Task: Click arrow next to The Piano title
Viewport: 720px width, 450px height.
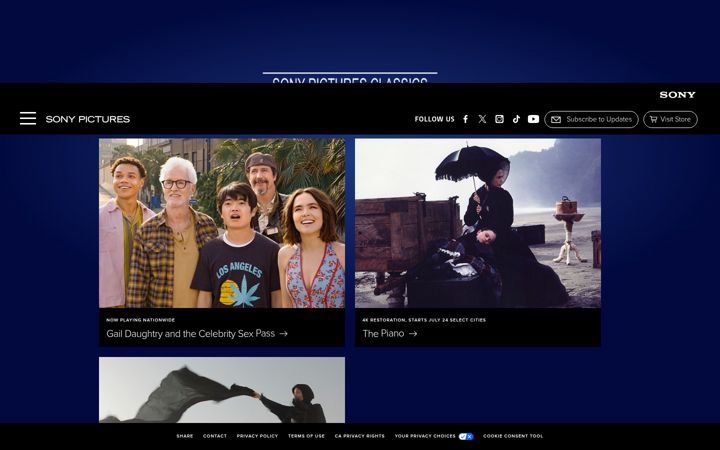Action: (413, 334)
